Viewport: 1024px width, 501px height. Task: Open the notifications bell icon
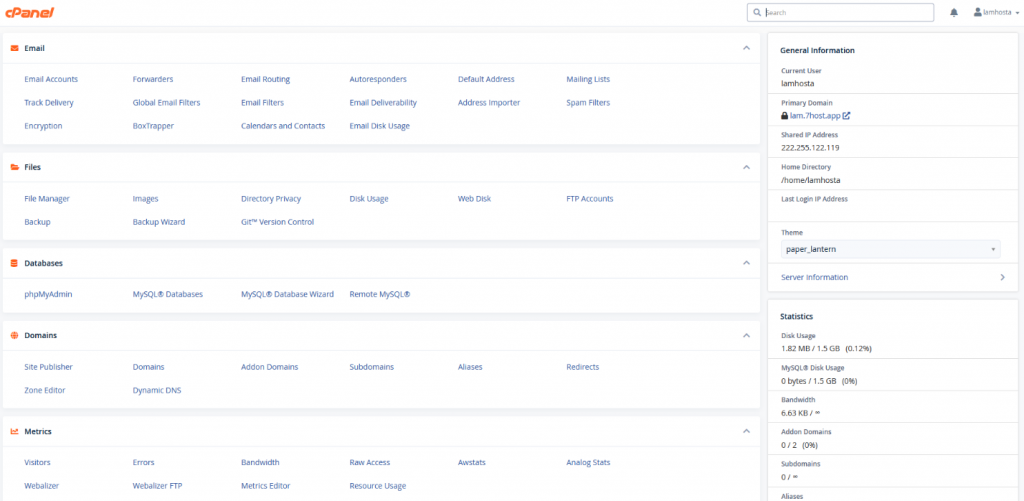pos(954,12)
